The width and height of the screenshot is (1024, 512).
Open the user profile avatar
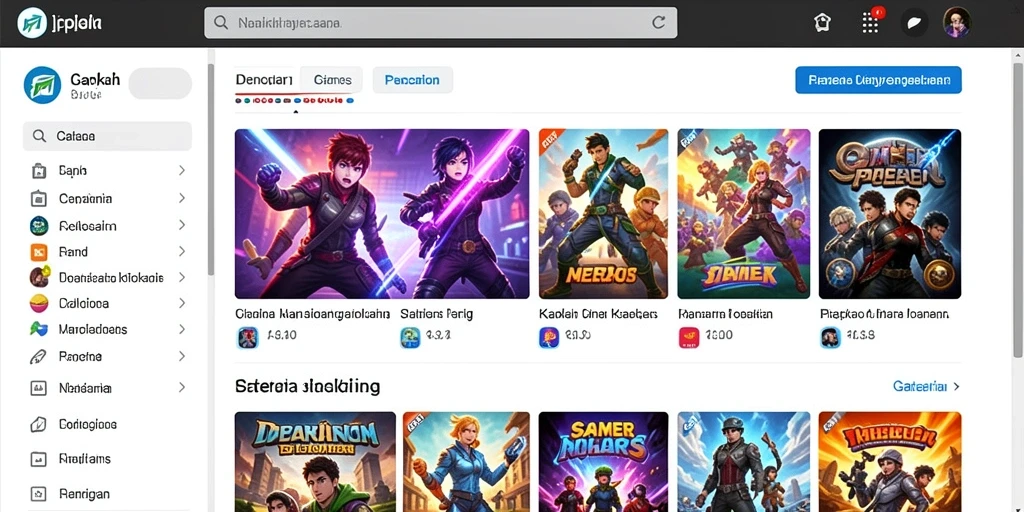tap(957, 23)
